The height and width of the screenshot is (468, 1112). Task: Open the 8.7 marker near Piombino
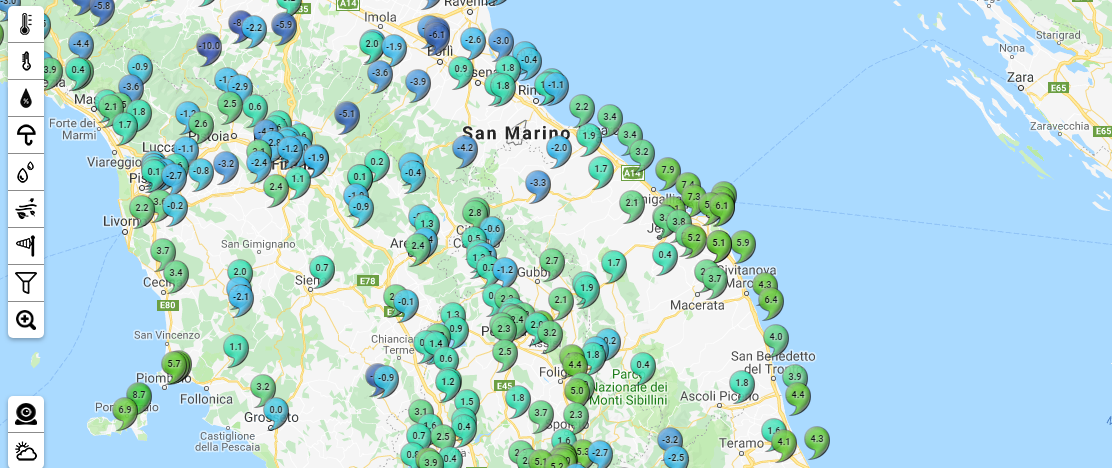point(139,396)
